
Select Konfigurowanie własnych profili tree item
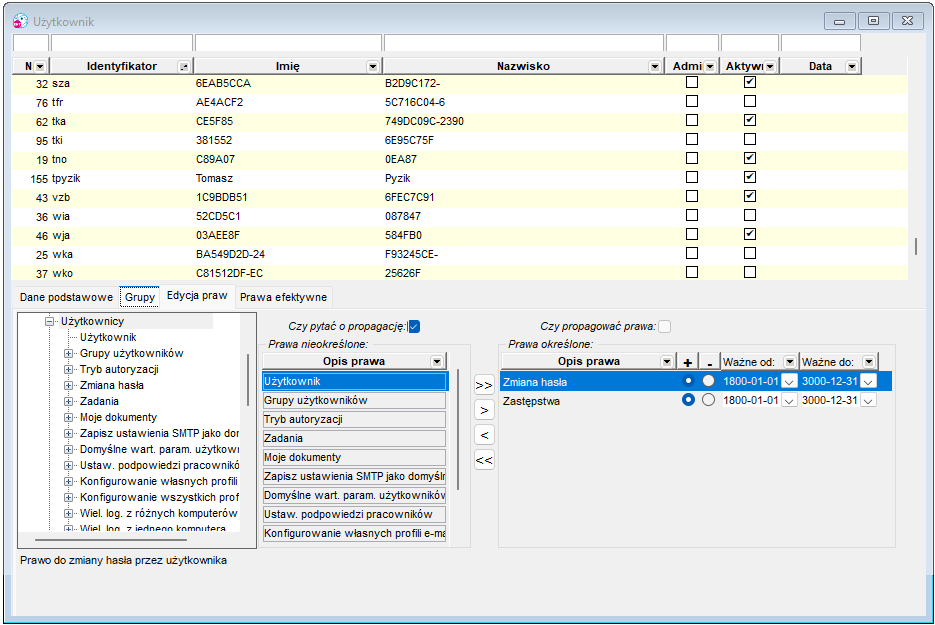[159, 481]
